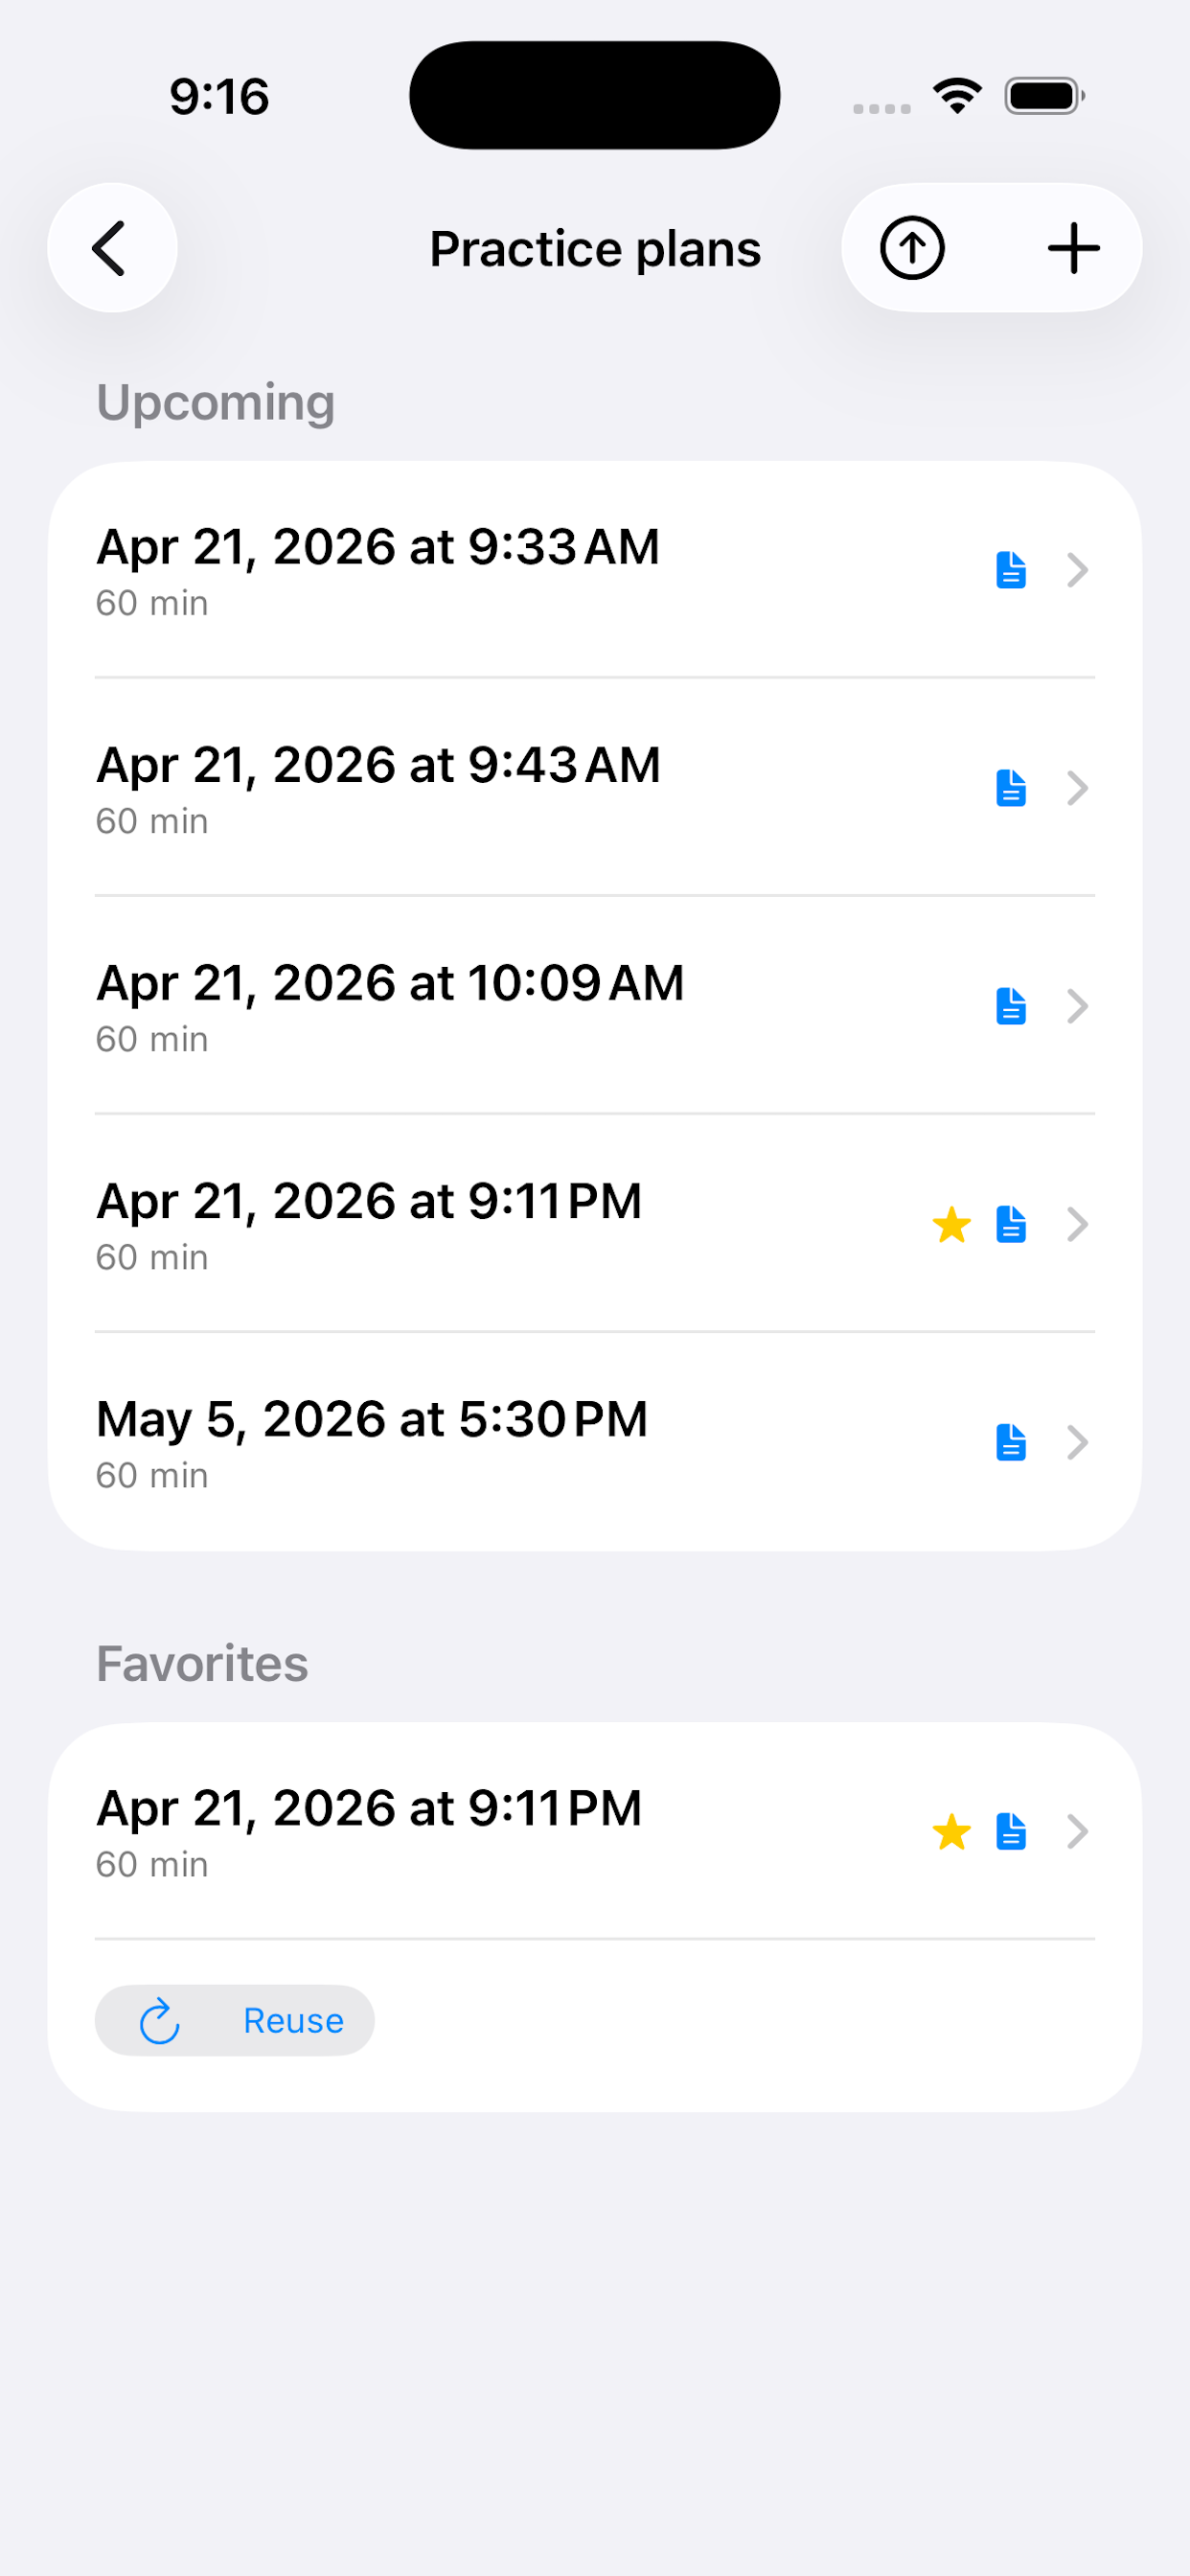Tap the back arrow button
Viewport: 1190px width, 2576px height.
tap(112, 248)
